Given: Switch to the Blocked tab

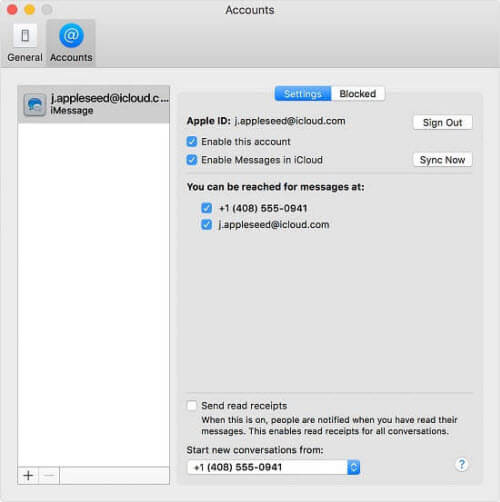Looking at the screenshot, I should 358,94.
